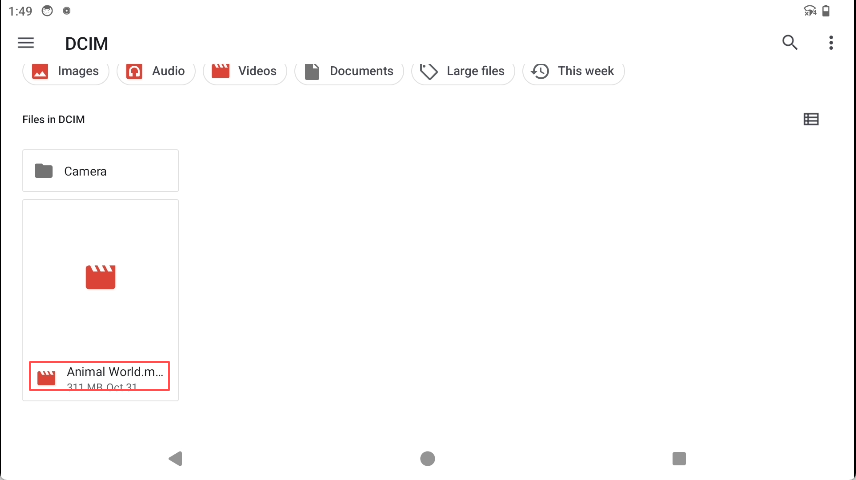Filter files by Images chip
Image resolution: width=856 pixels, height=480 pixels.
point(66,71)
